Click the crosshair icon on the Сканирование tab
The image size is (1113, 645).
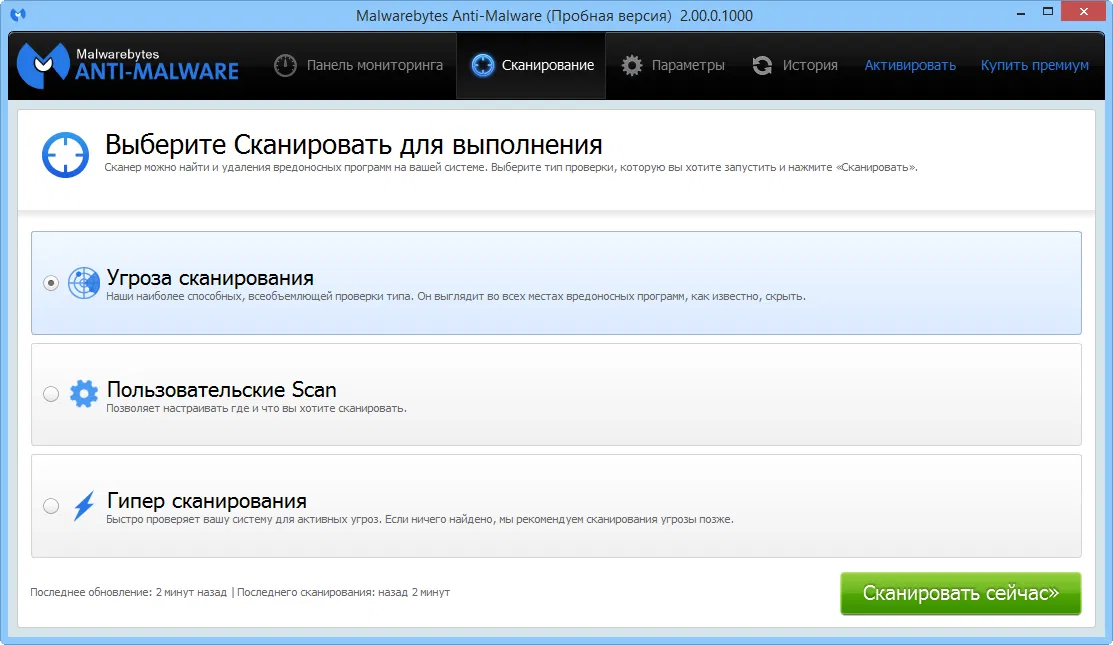tap(483, 64)
